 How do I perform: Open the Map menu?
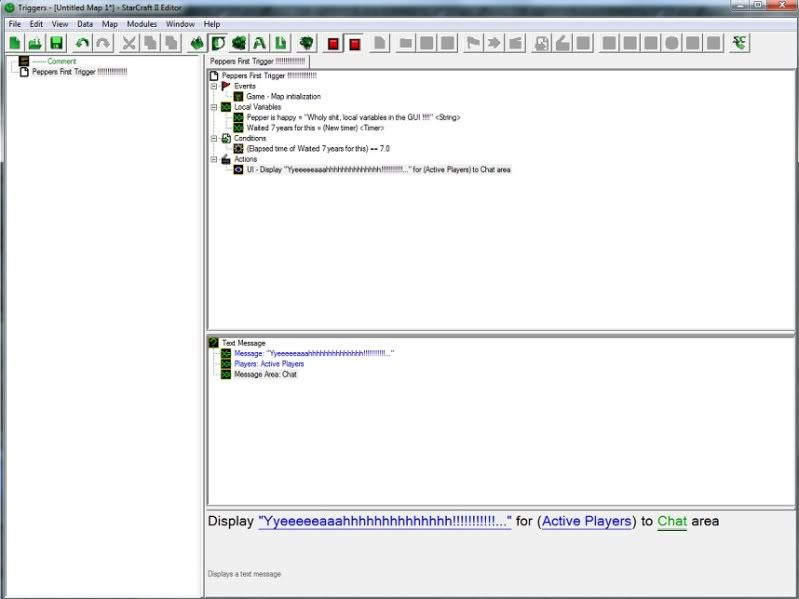tap(110, 24)
